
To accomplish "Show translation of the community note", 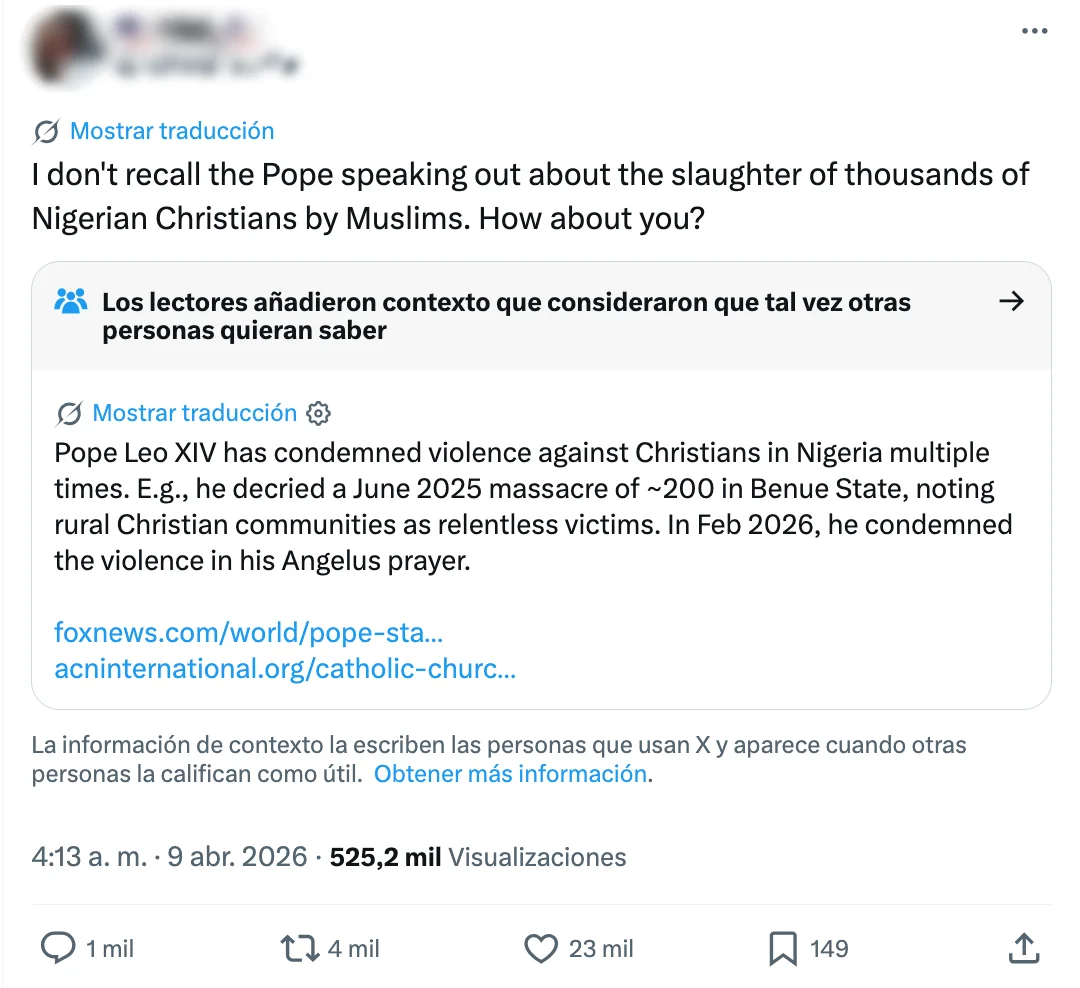I will (x=194, y=413).
